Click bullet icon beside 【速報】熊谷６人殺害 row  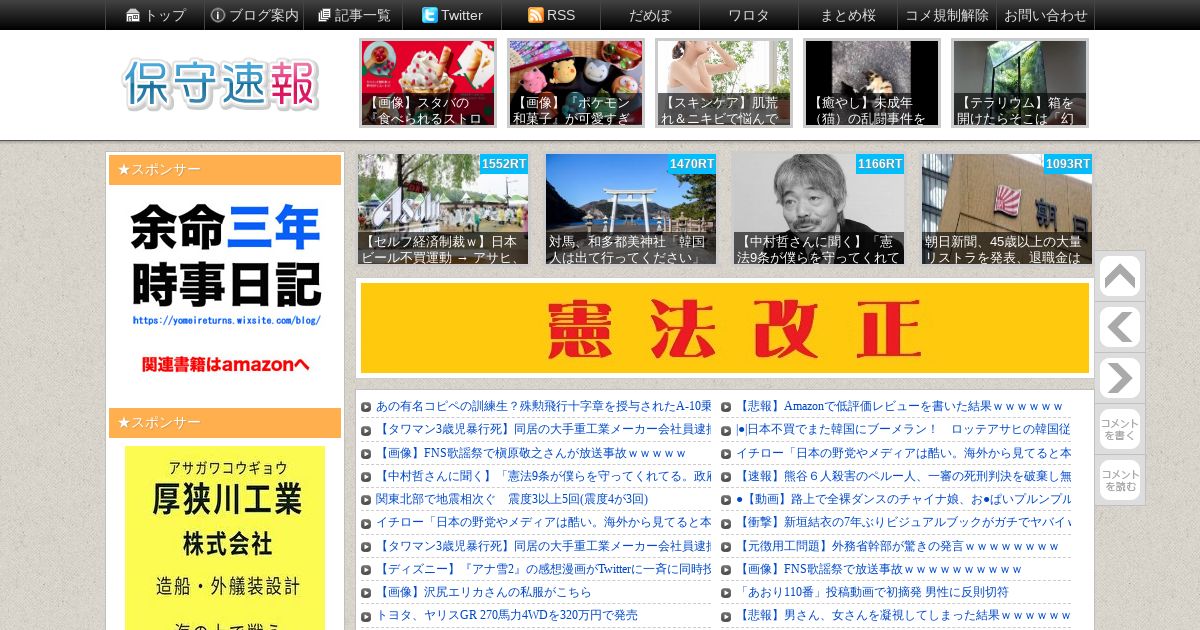(726, 477)
